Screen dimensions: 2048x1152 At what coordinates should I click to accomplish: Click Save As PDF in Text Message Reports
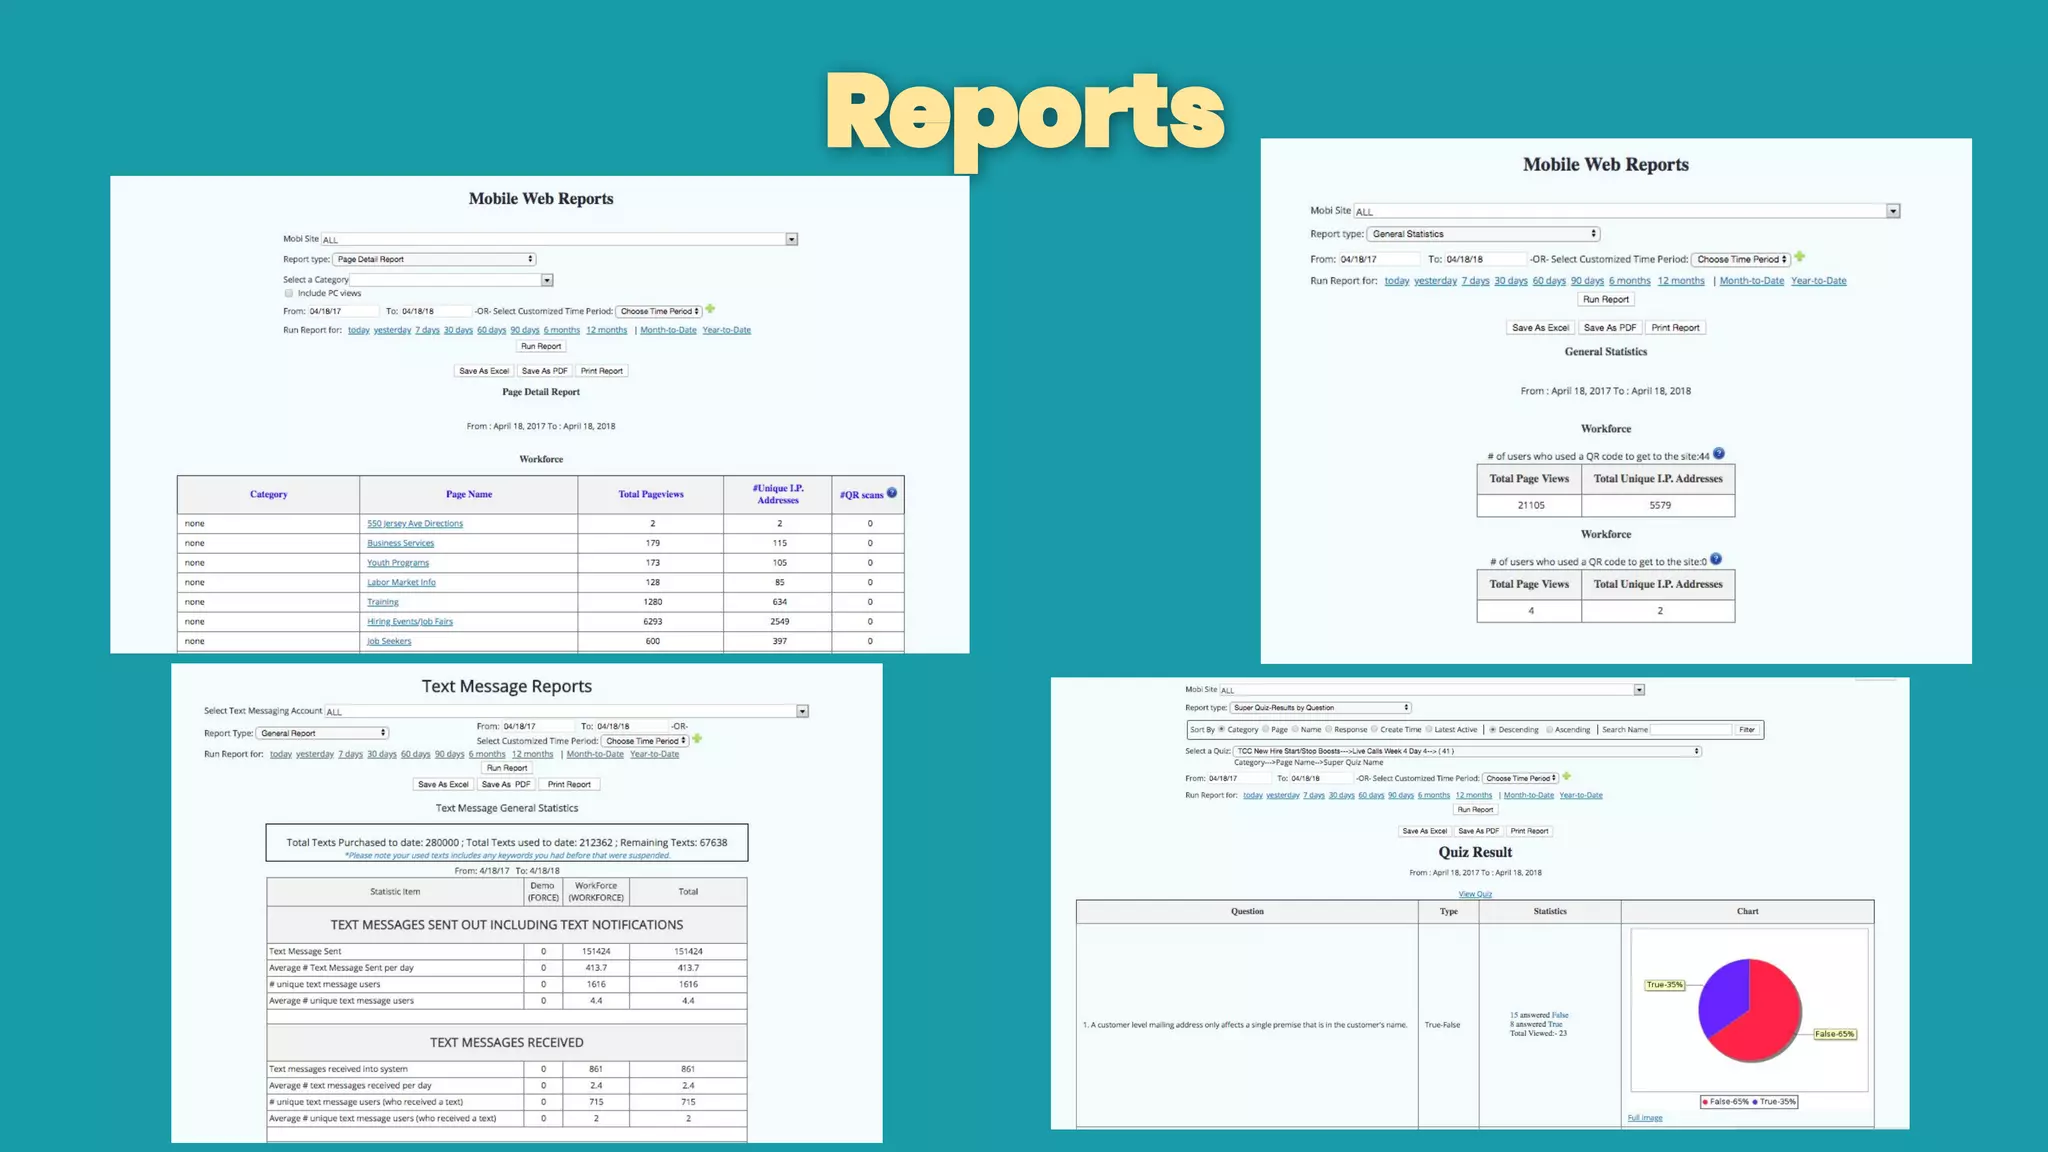click(506, 784)
